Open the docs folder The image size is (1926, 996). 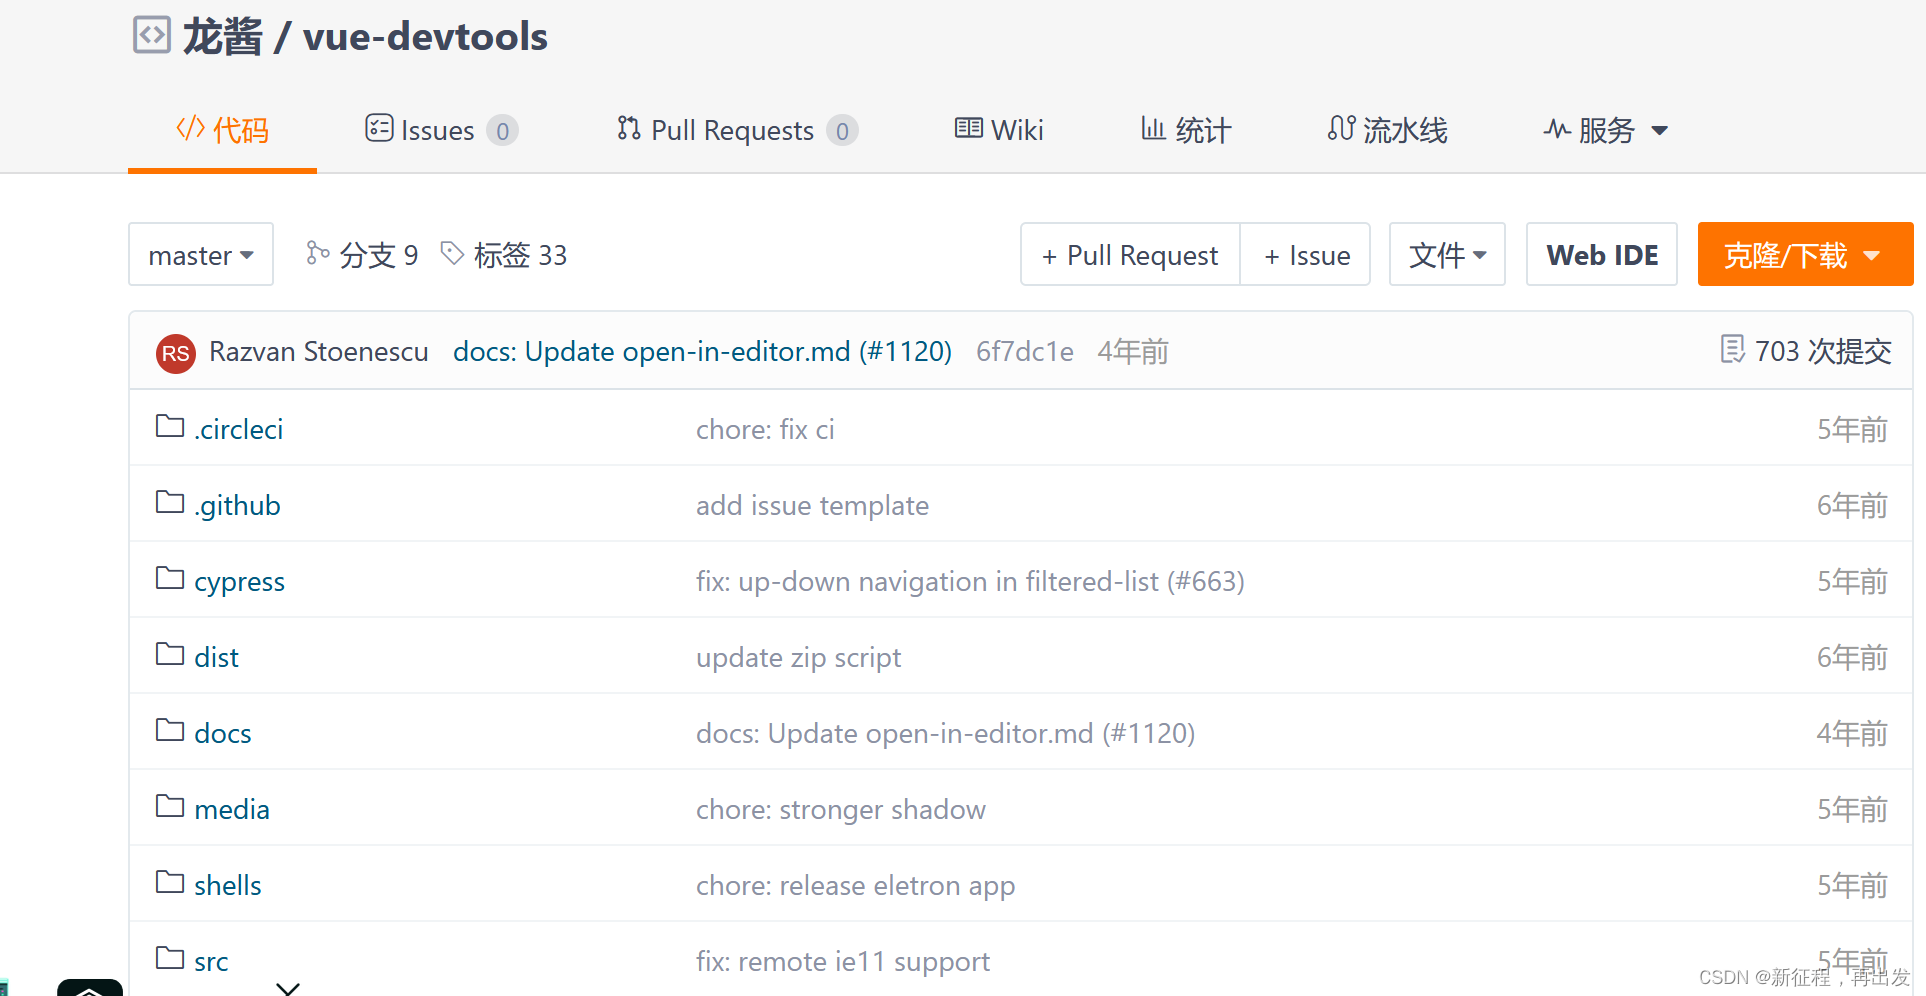pos(223,733)
